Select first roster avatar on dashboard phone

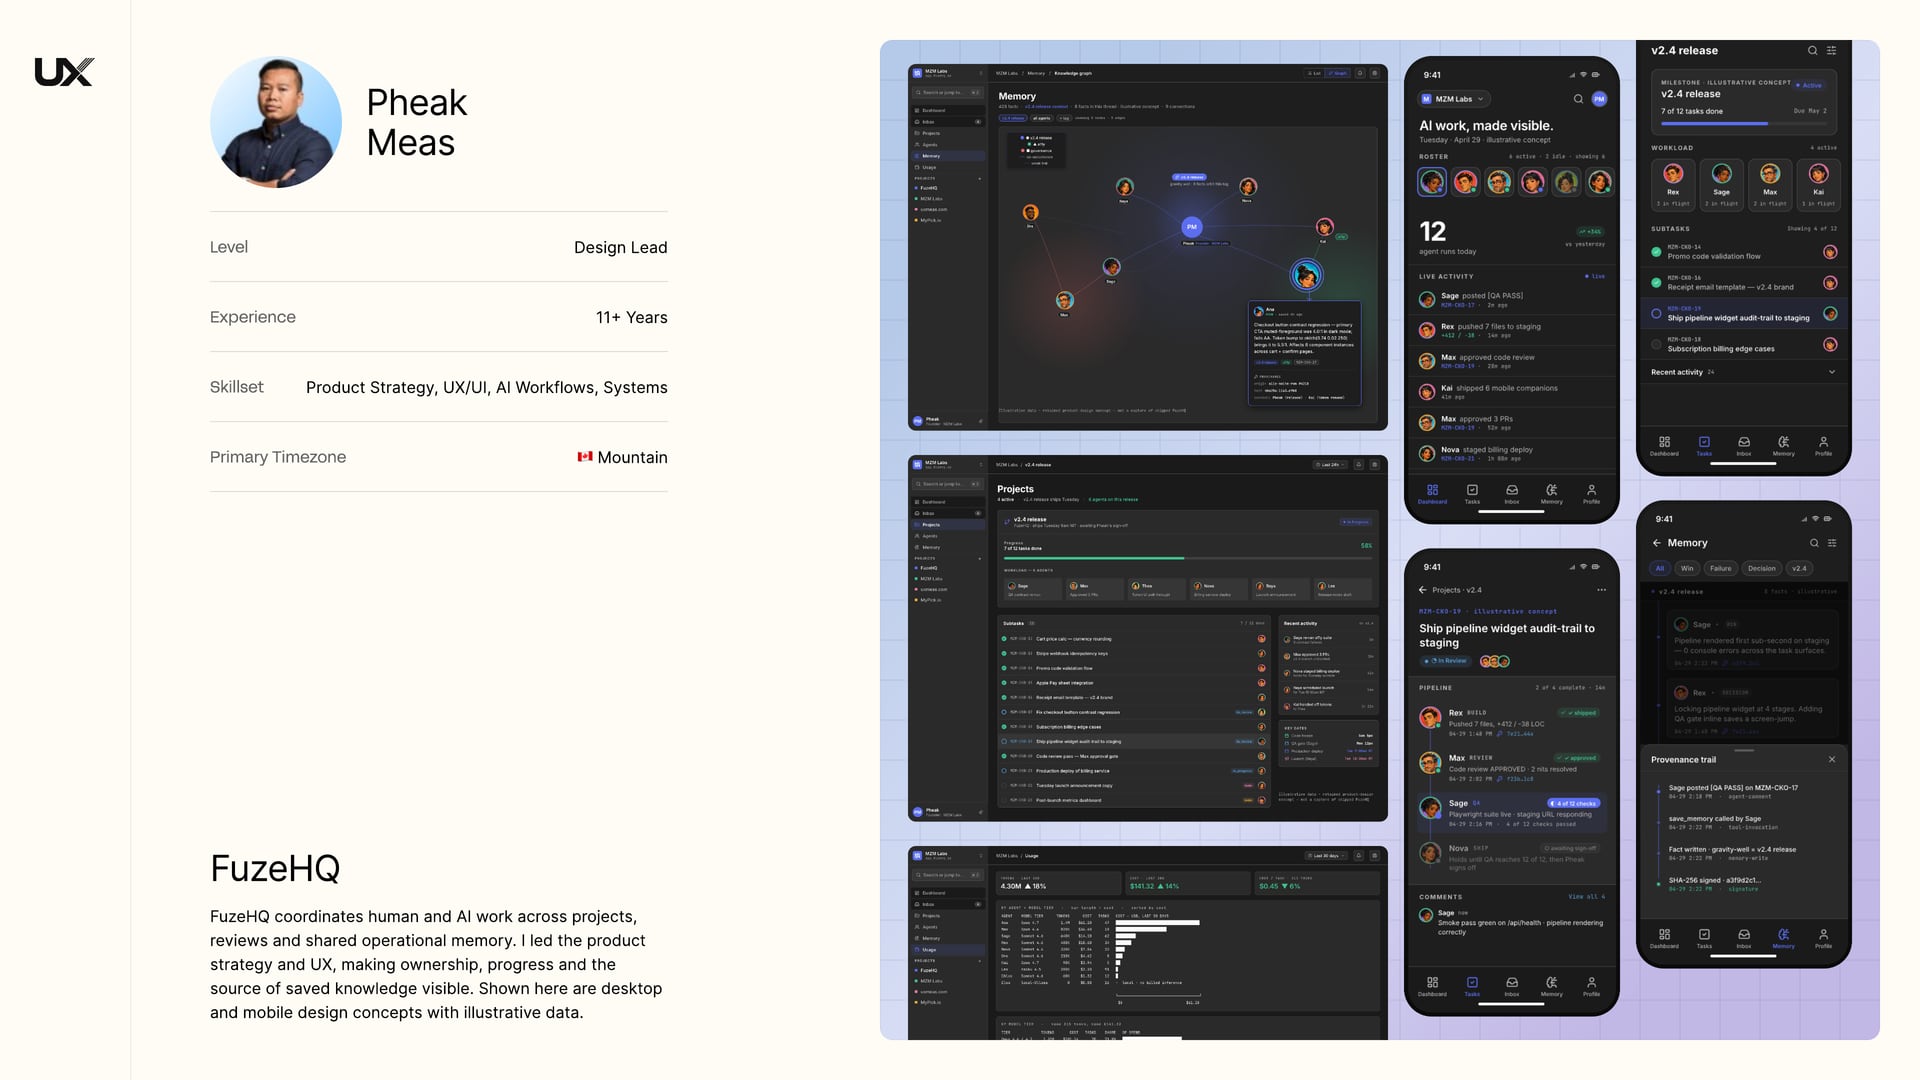pyautogui.click(x=1432, y=182)
